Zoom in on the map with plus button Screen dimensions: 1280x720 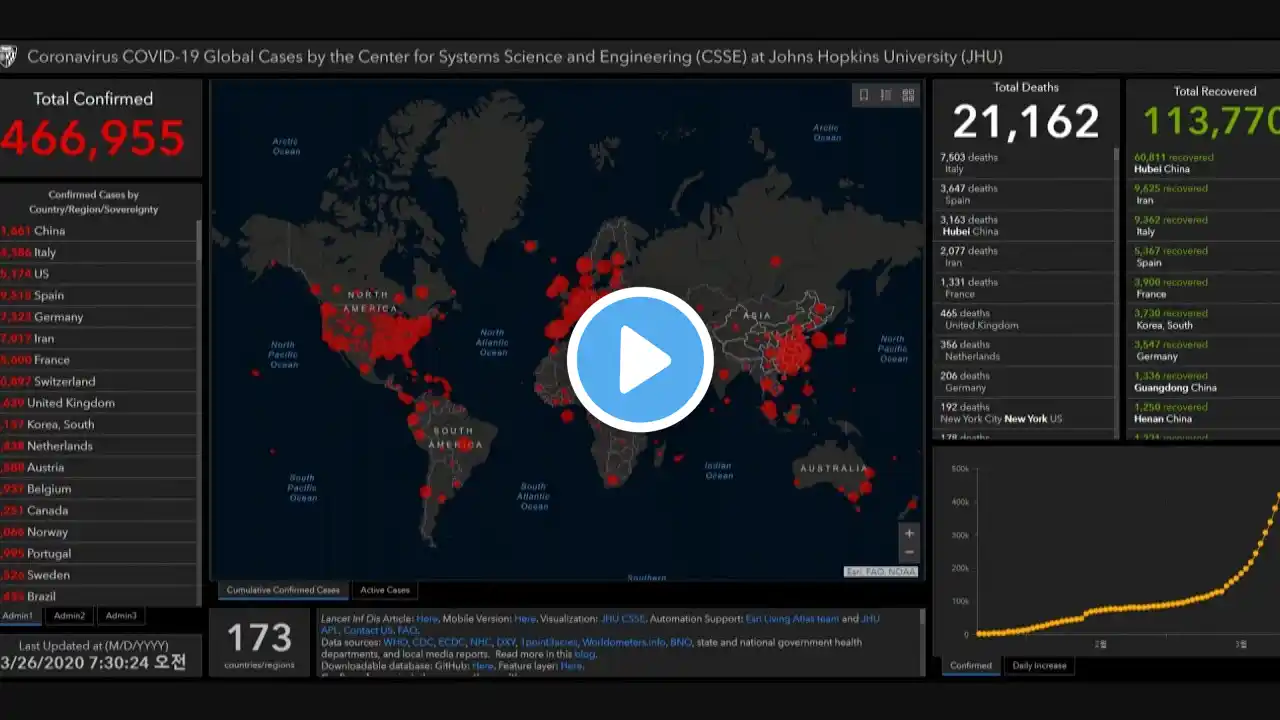[909, 533]
